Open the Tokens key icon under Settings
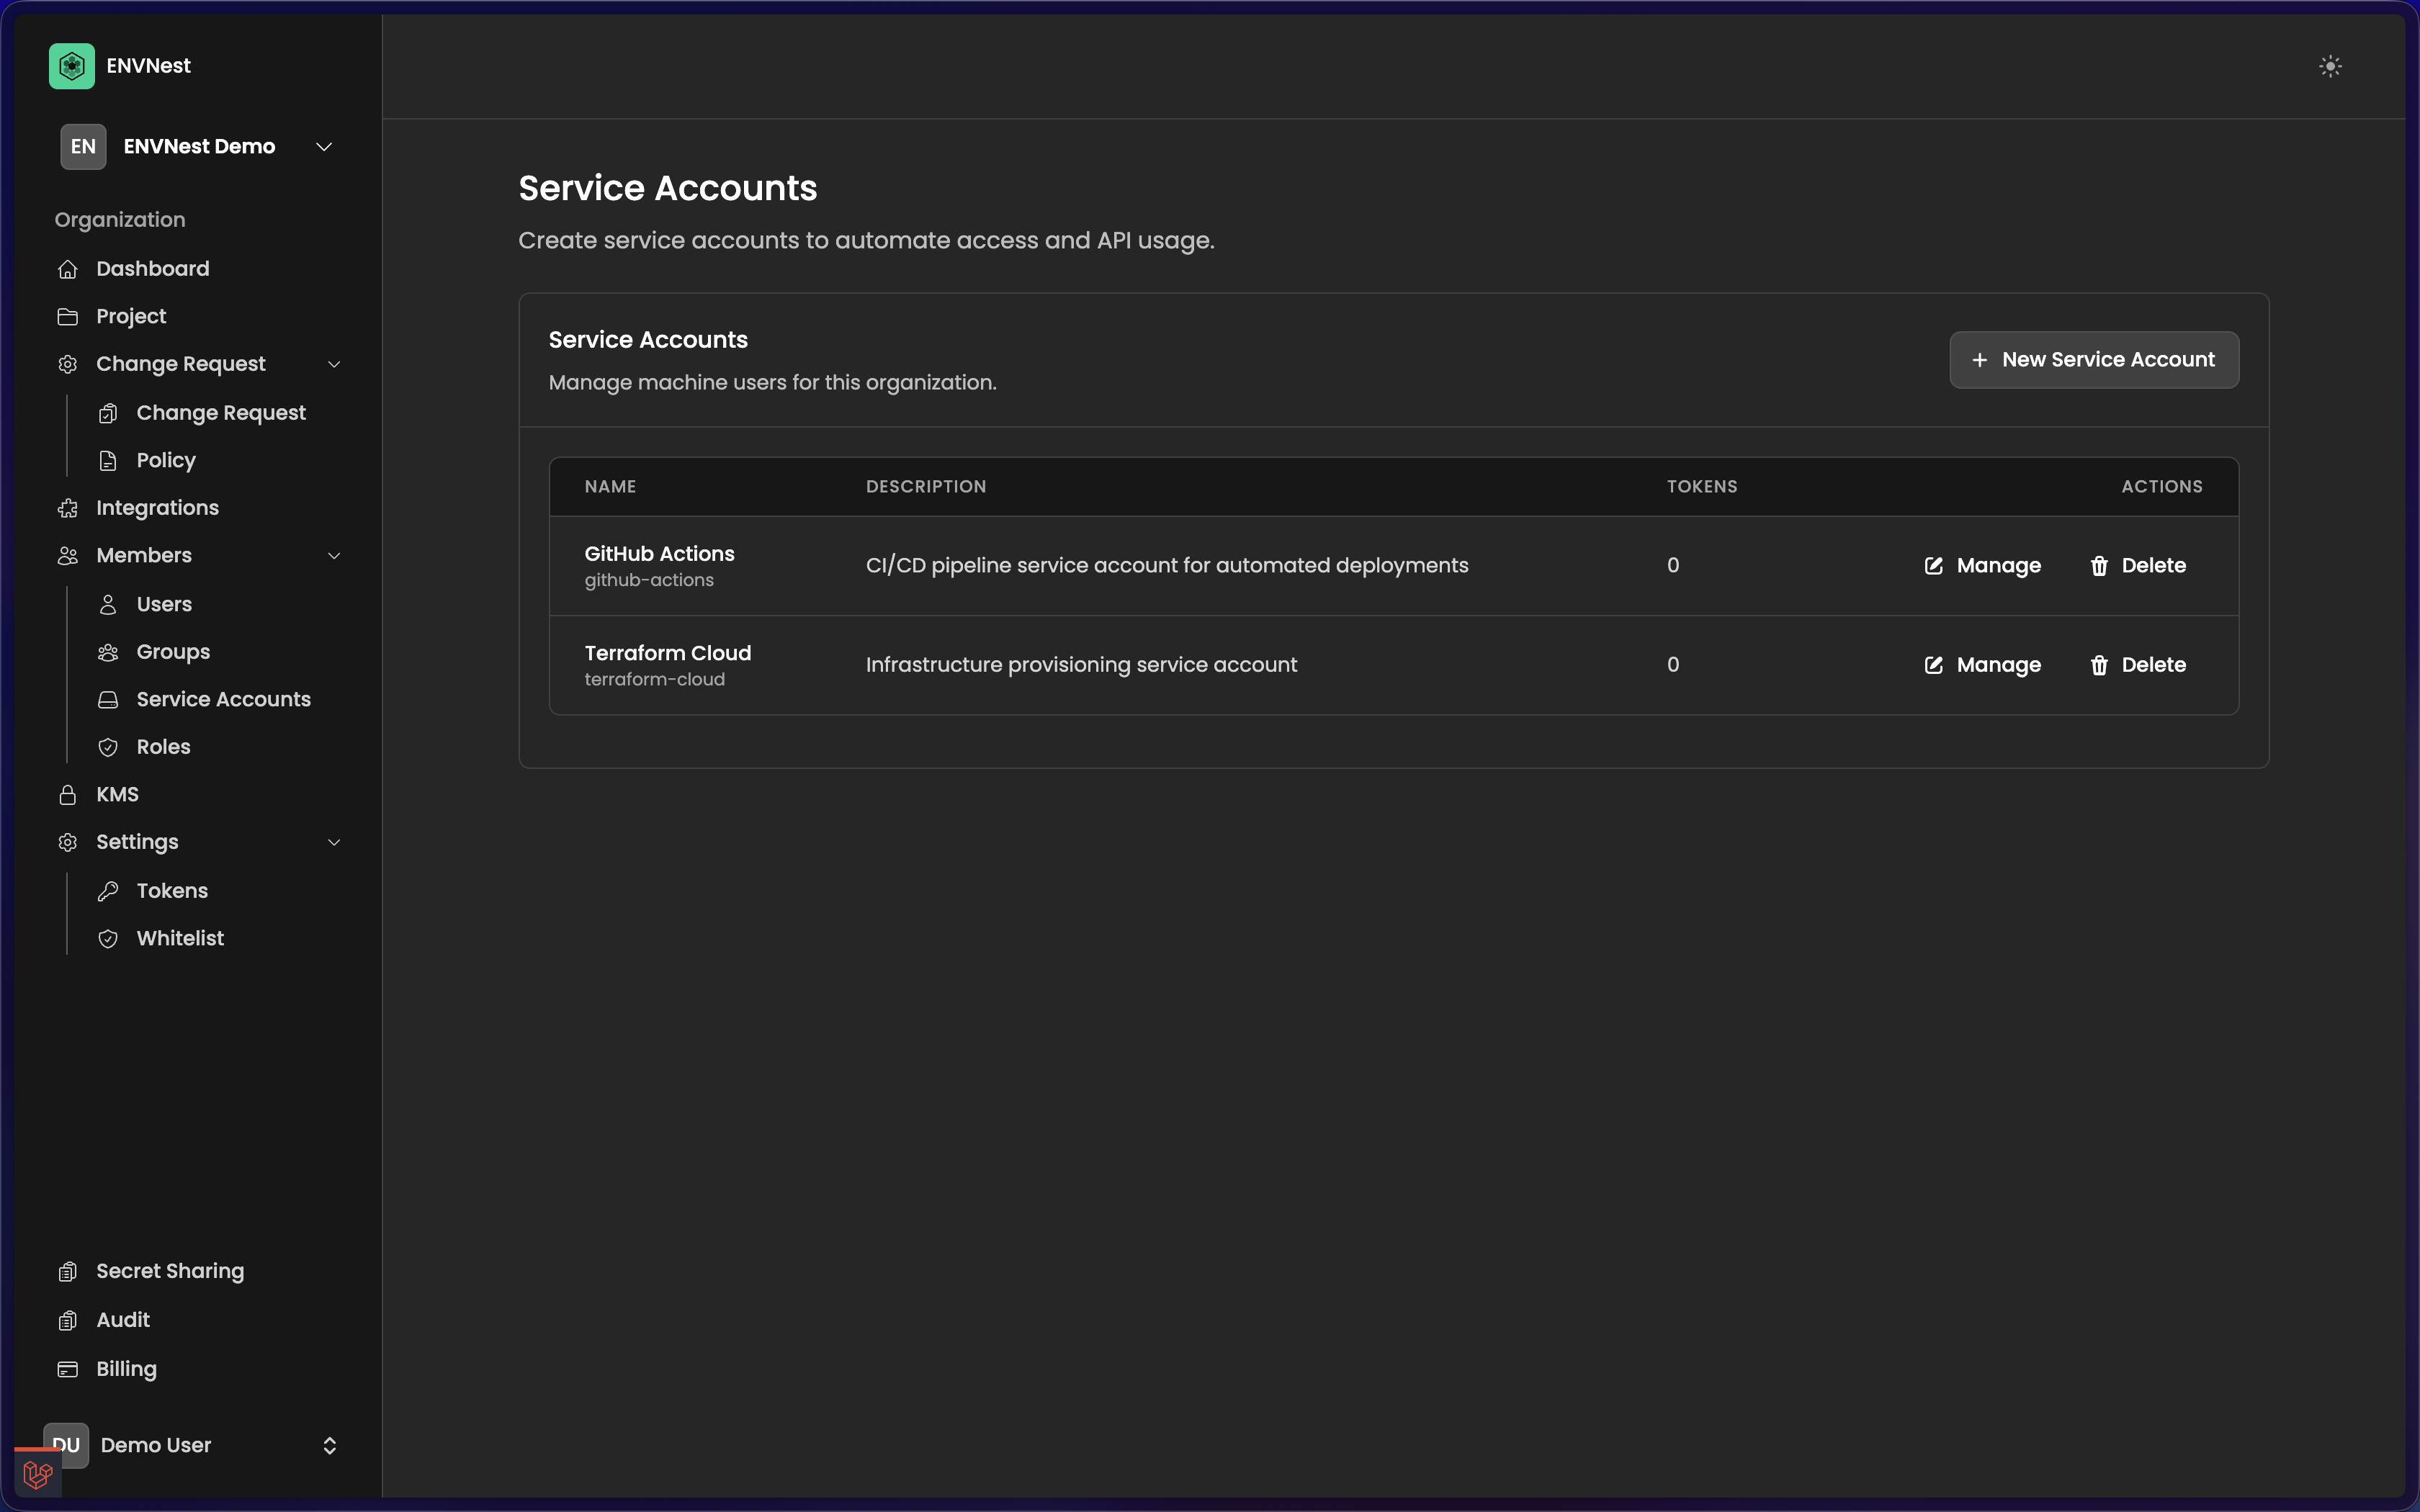The height and width of the screenshot is (1512, 2420). (x=109, y=890)
